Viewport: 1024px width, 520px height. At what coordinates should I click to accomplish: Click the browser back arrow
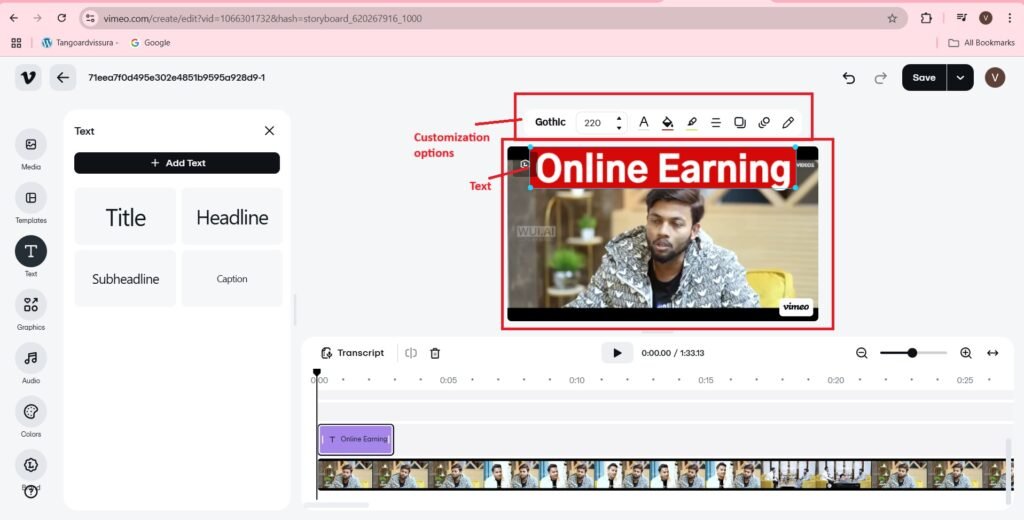tap(14, 18)
